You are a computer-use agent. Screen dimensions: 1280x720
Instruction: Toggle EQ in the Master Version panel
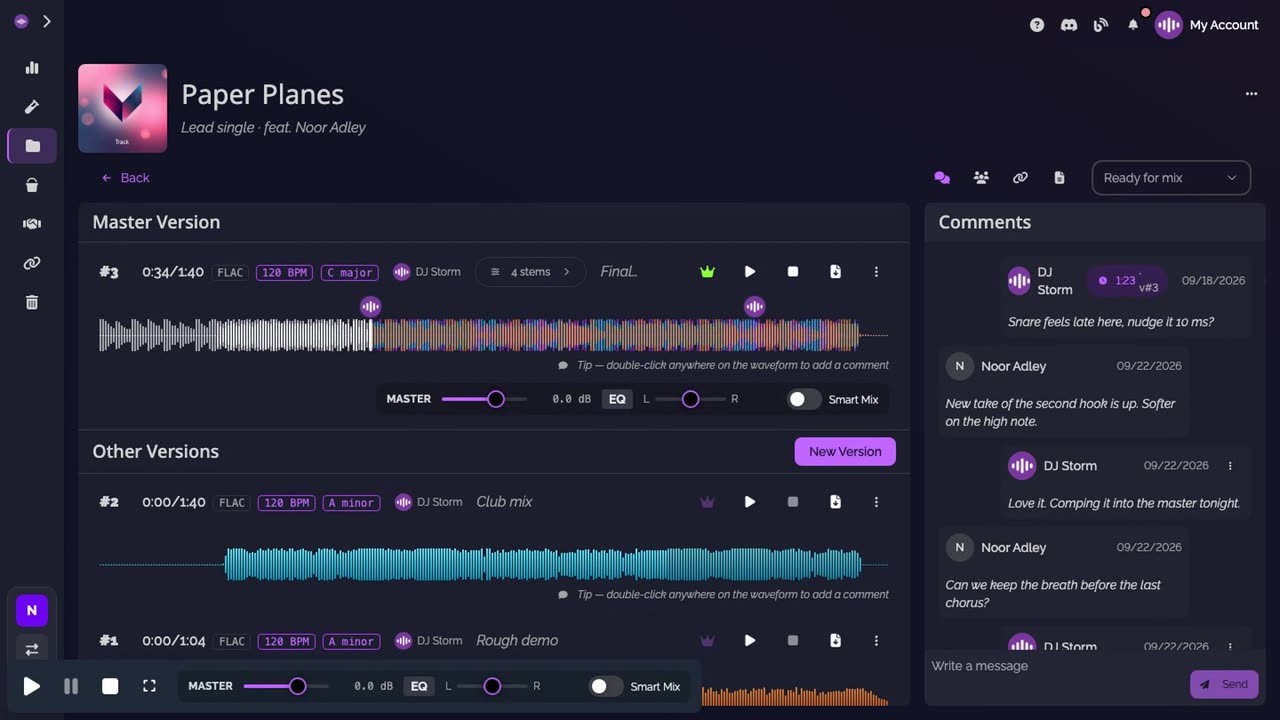(x=617, y=399)
